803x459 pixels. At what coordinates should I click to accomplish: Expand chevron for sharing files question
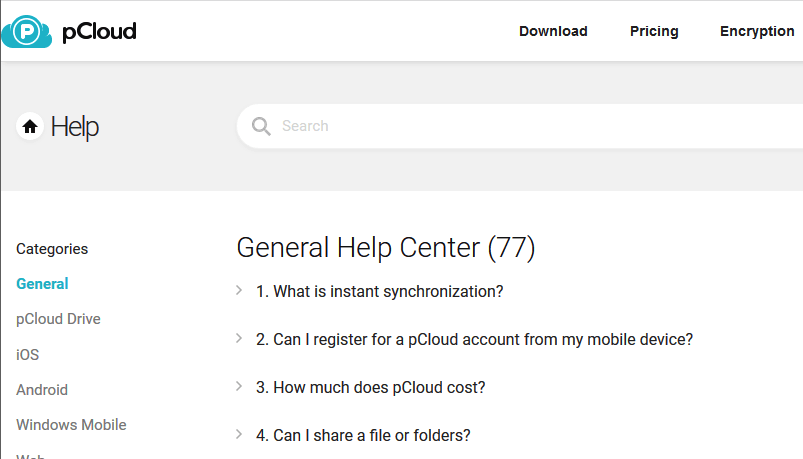[239, 434]
